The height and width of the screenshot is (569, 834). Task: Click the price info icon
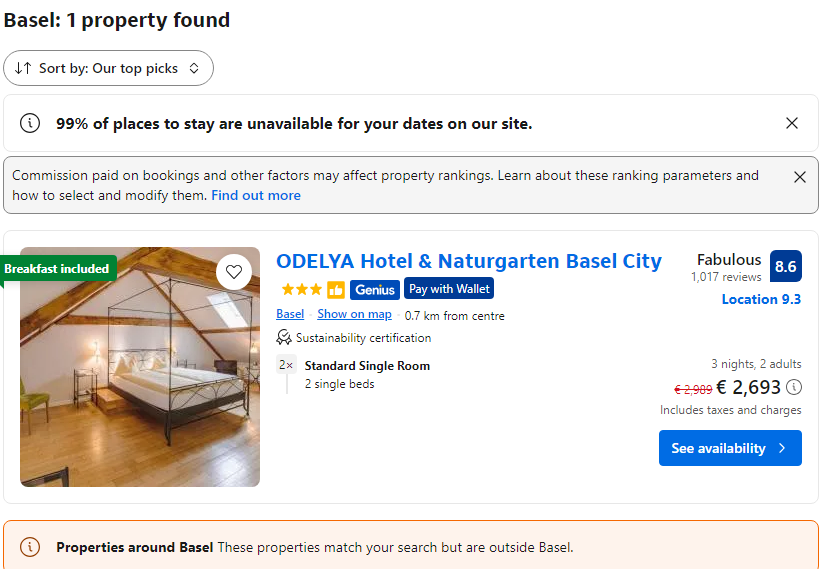pos(794,387)
